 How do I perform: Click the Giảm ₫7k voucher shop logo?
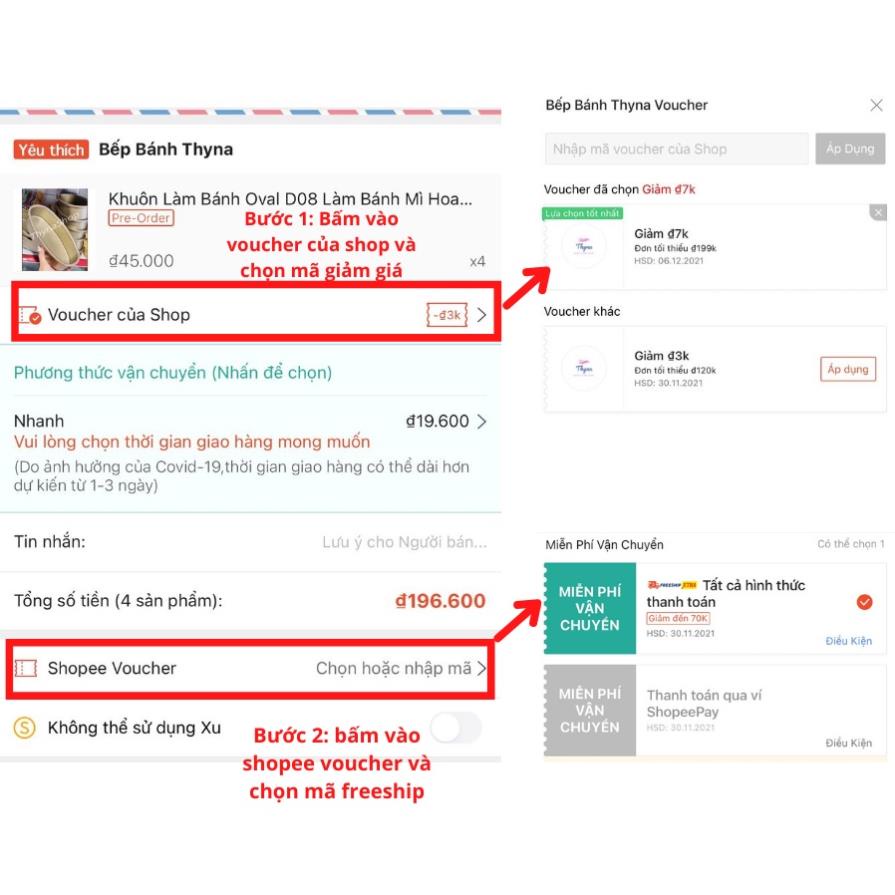pos(583,246)
